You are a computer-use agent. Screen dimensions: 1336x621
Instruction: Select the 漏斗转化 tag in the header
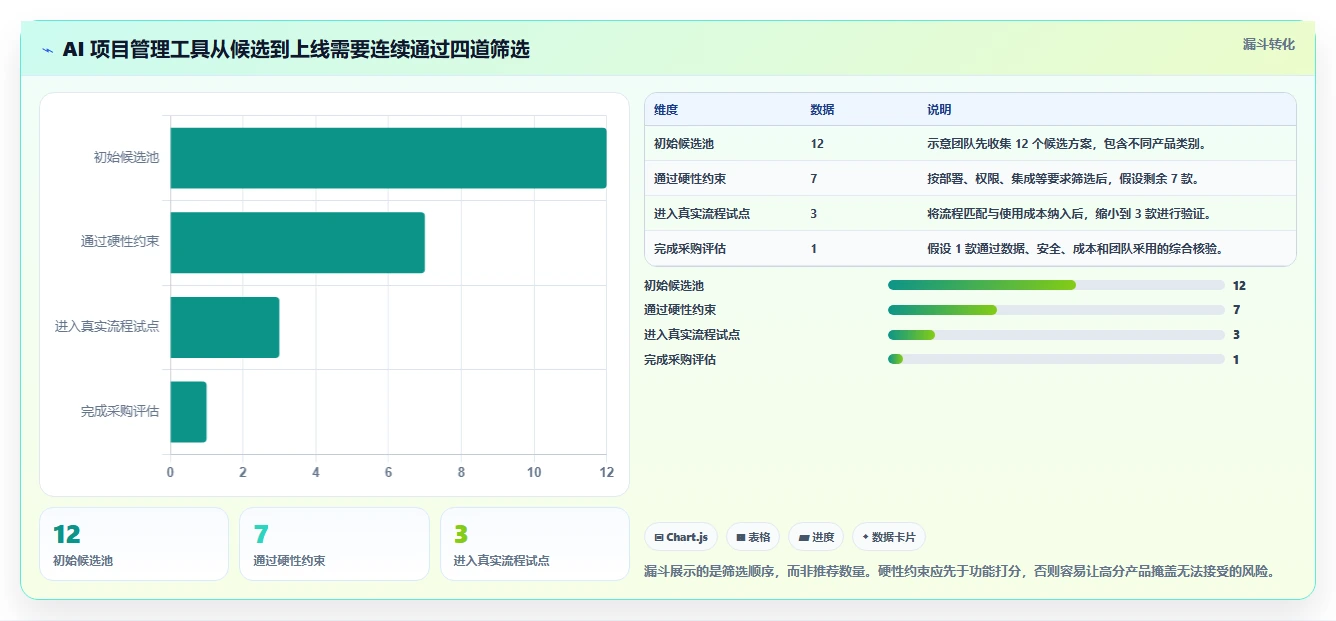click(x=1269, y=45)
